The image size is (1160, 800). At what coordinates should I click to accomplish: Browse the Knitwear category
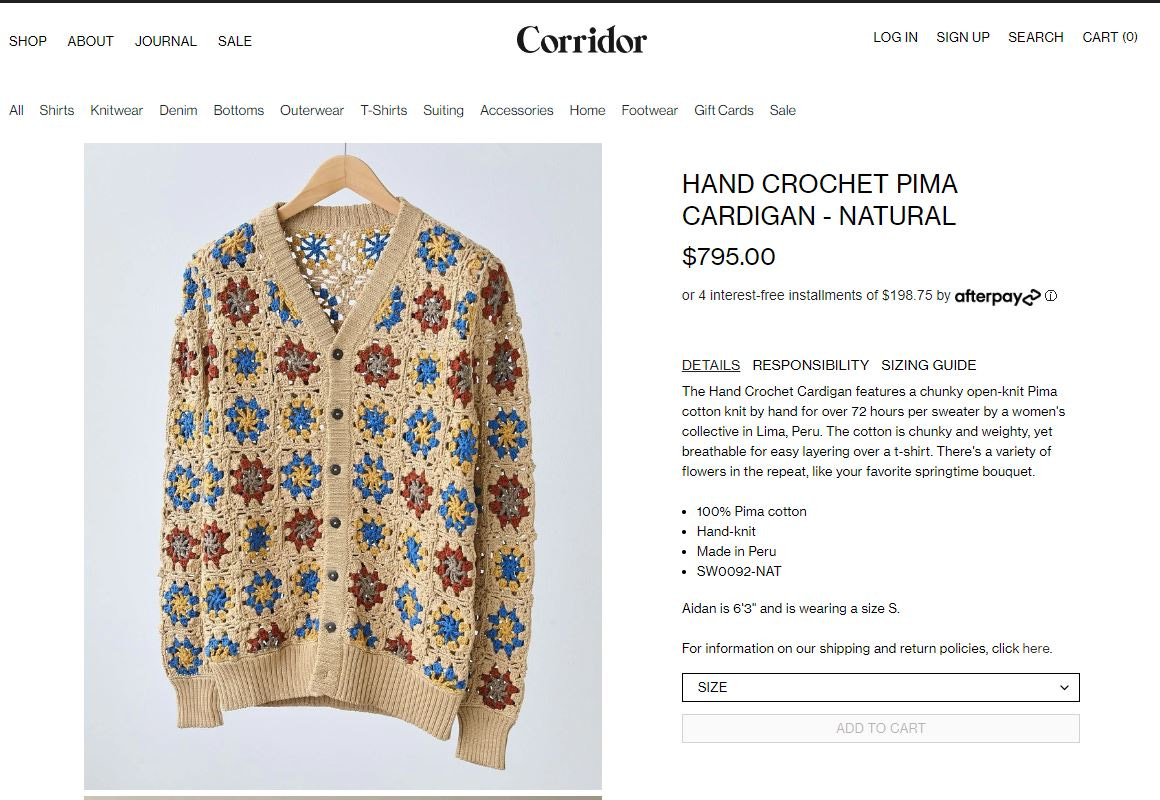116,110
